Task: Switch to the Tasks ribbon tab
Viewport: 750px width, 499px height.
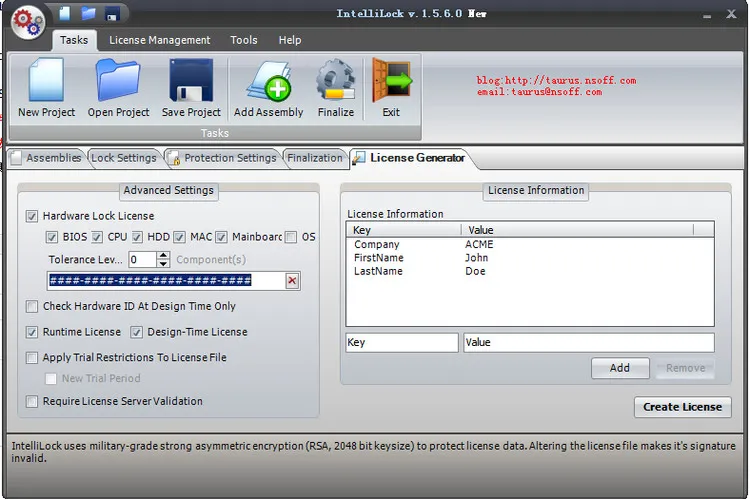Action: (x=74, y=40)
